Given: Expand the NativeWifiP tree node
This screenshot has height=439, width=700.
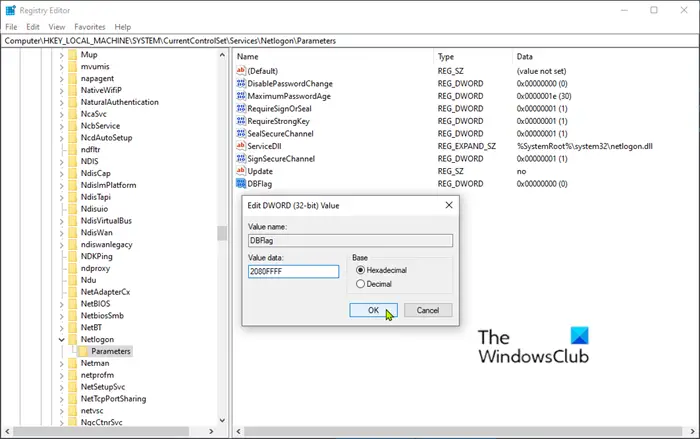Looking at the screenshot, I should tap(62, 91).
